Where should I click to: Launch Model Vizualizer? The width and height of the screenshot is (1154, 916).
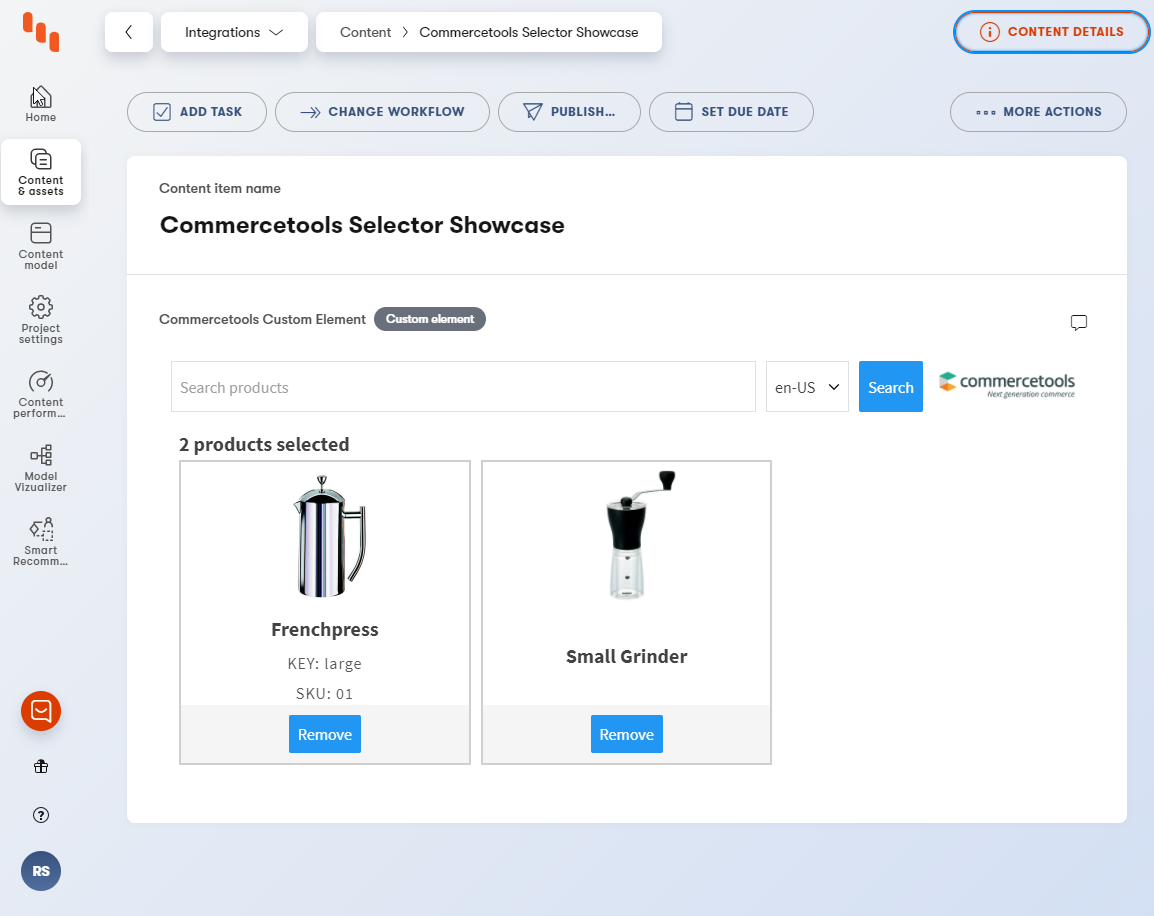(40, 468)
